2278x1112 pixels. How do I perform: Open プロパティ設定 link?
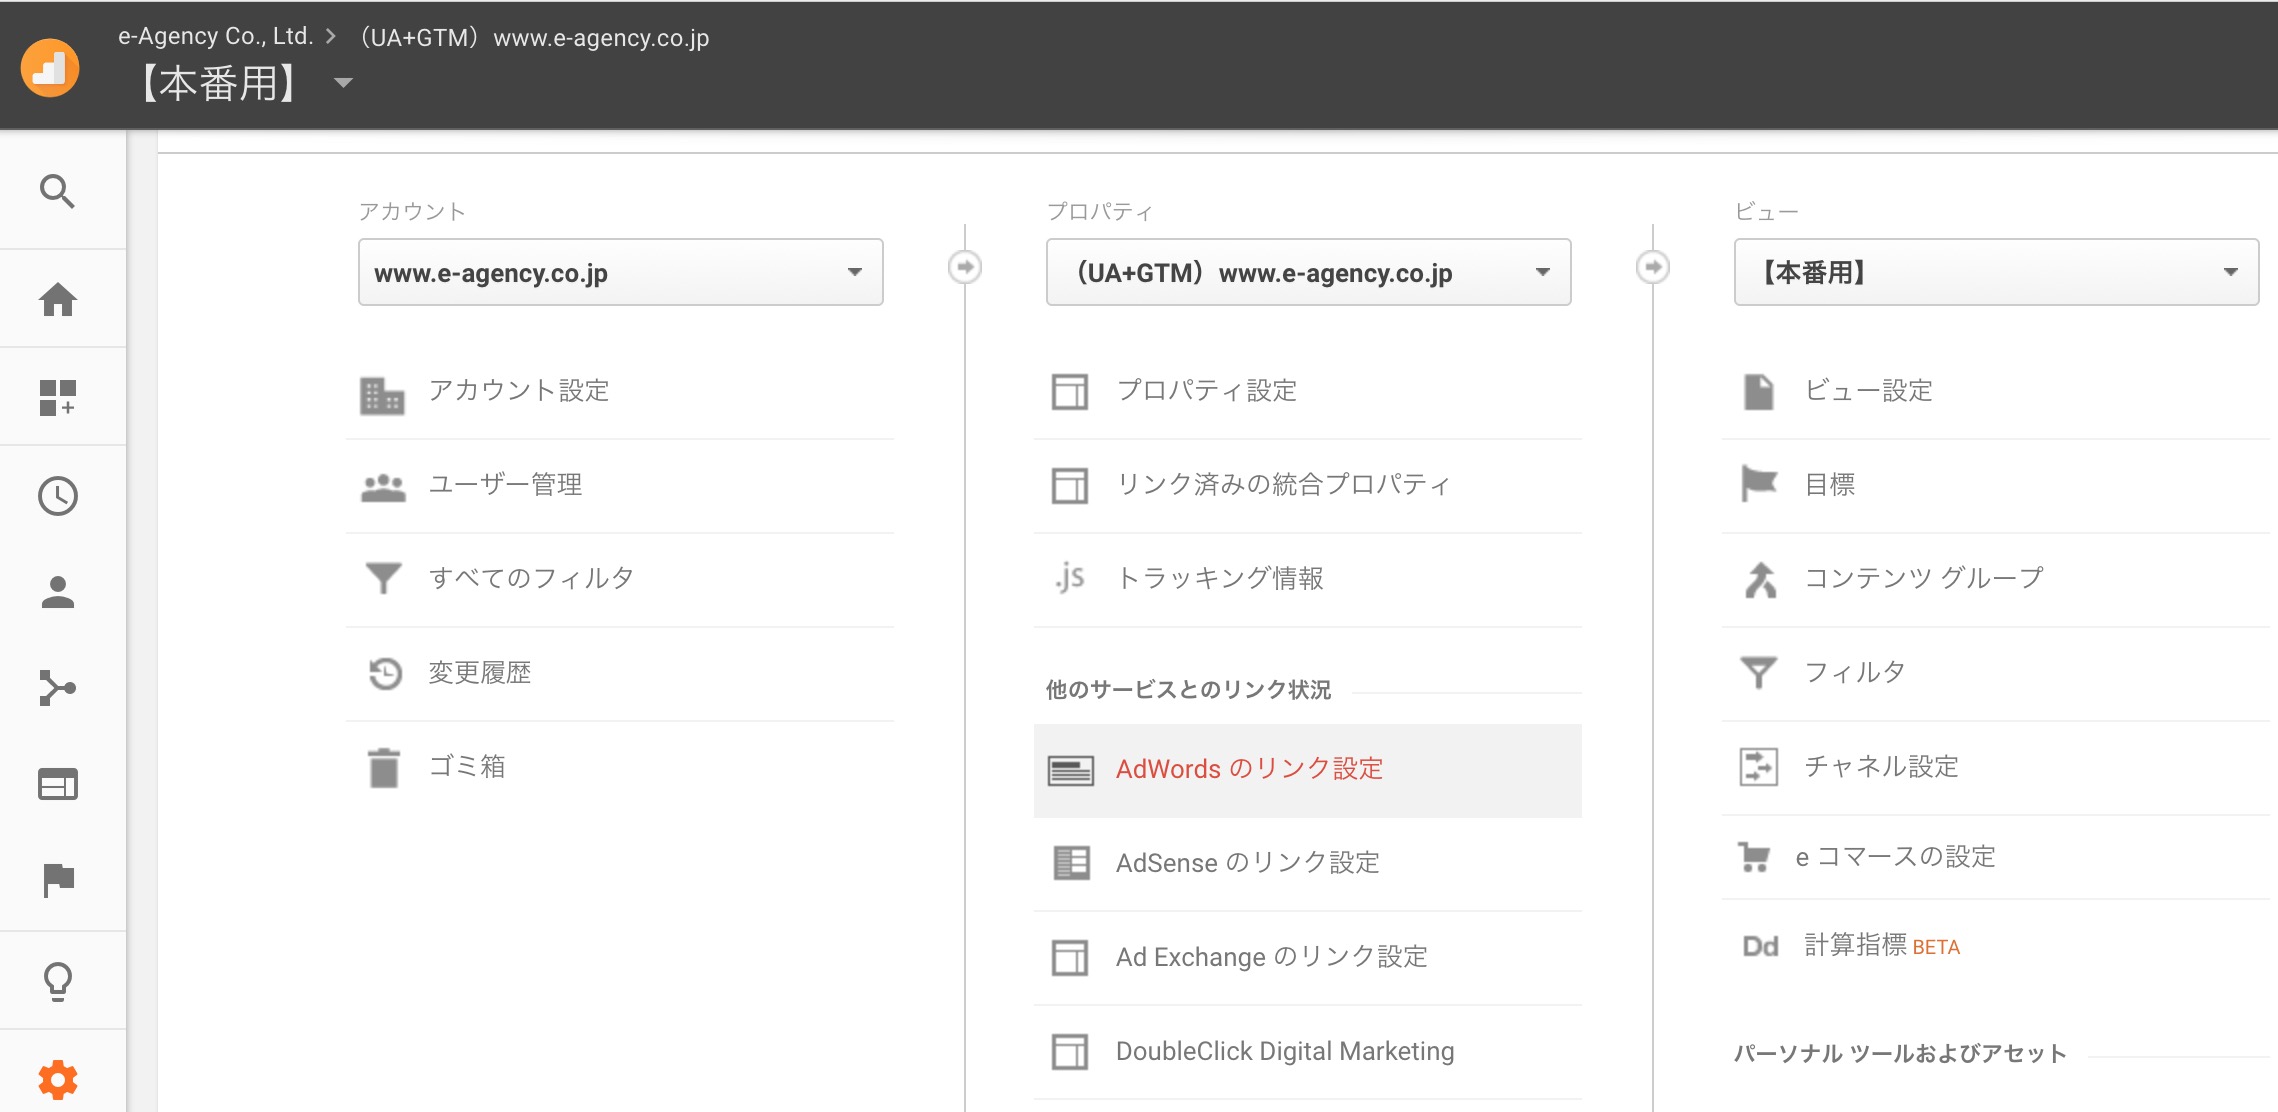1207,390
